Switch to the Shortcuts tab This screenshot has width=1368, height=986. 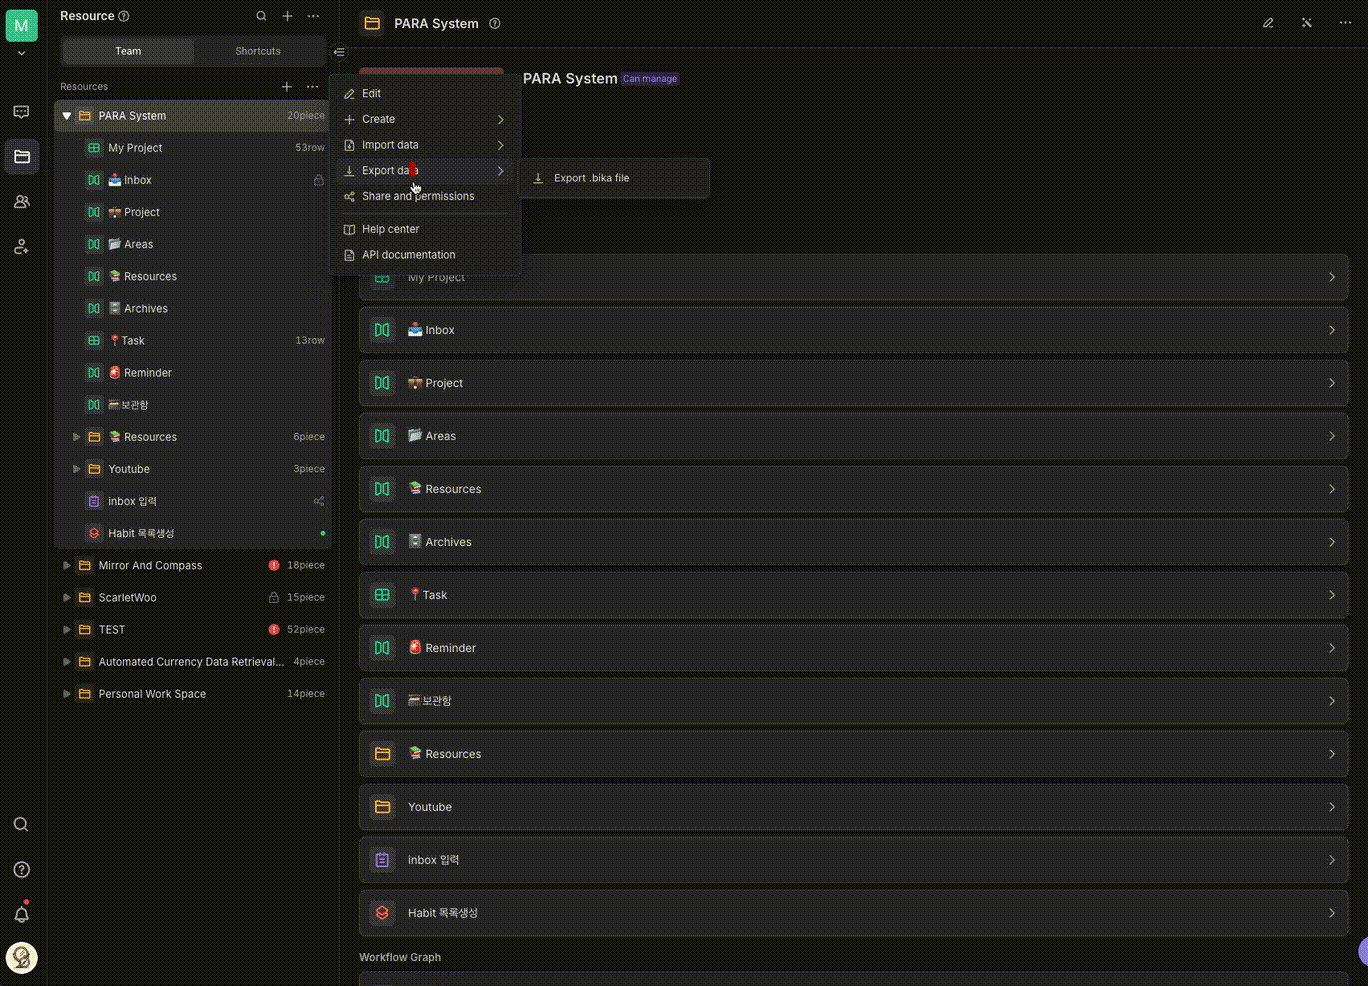pos(258,51)
